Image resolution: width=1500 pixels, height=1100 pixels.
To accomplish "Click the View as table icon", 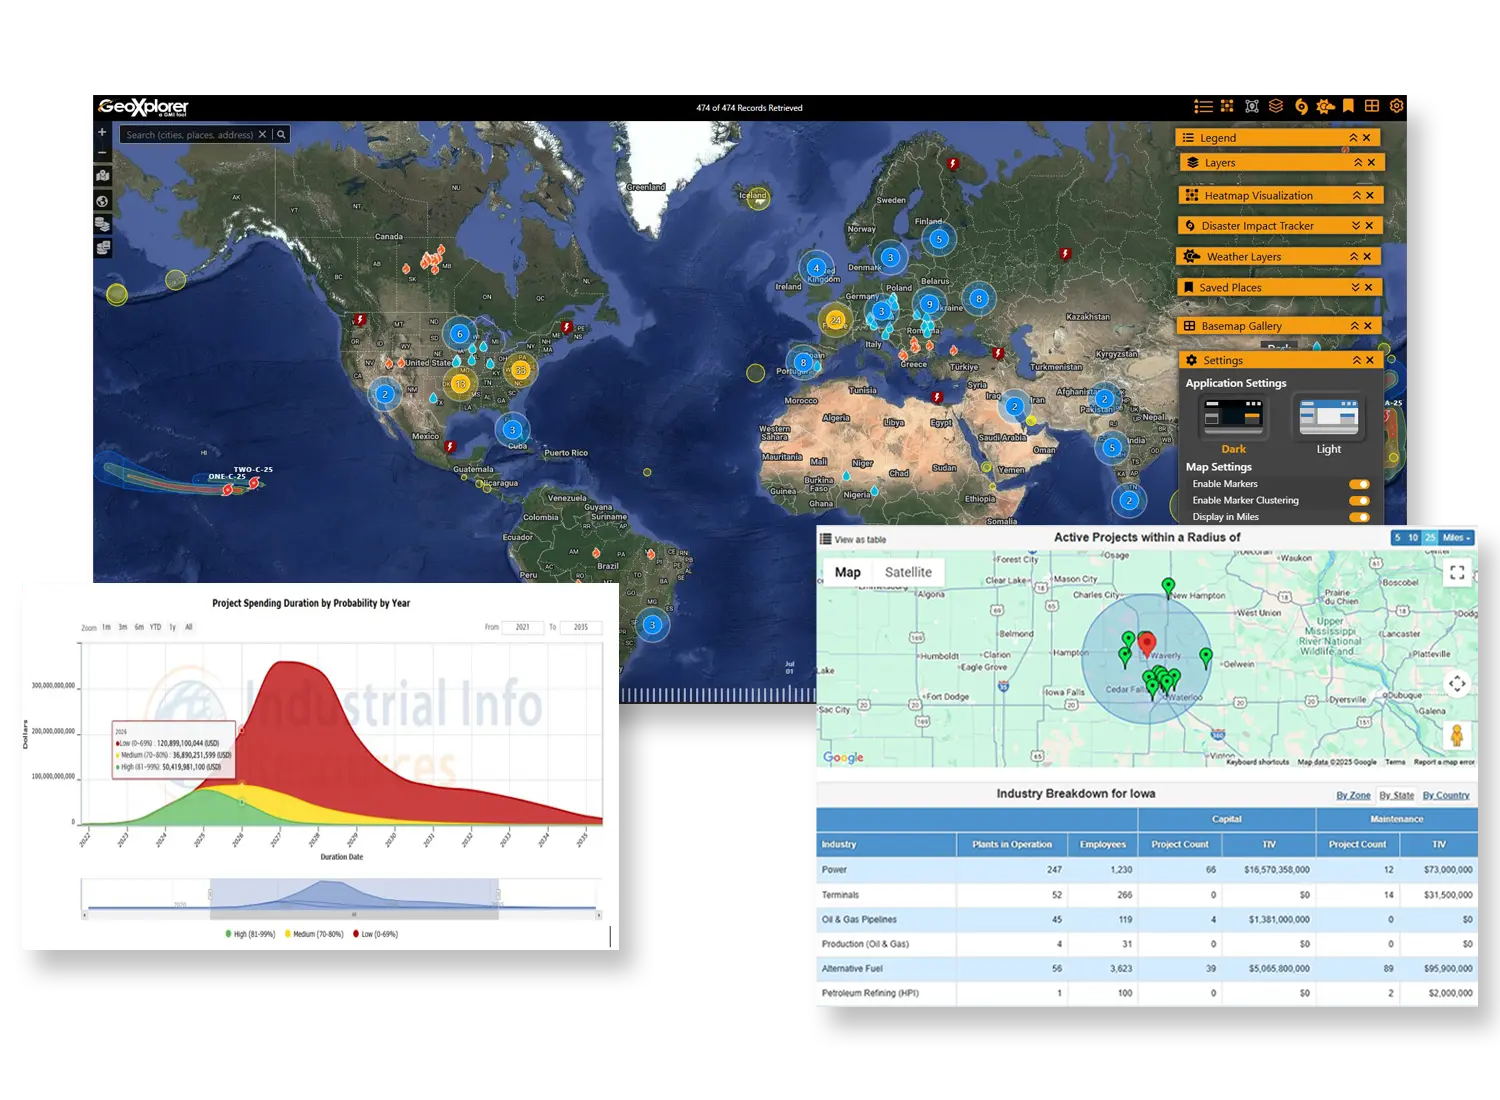I will point(826,539).
